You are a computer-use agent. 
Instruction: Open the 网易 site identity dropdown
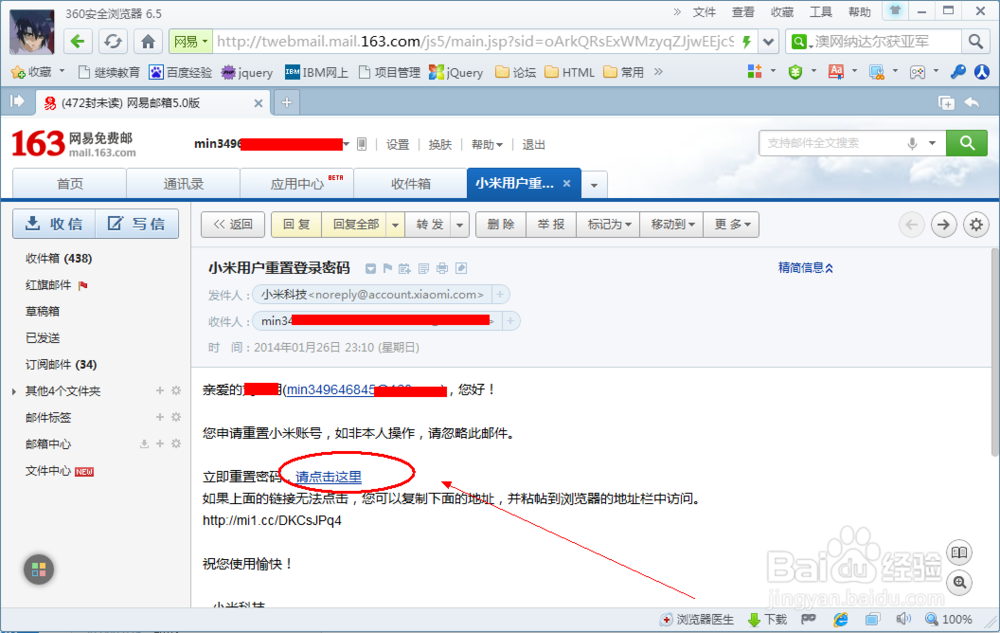pos(191,42)
